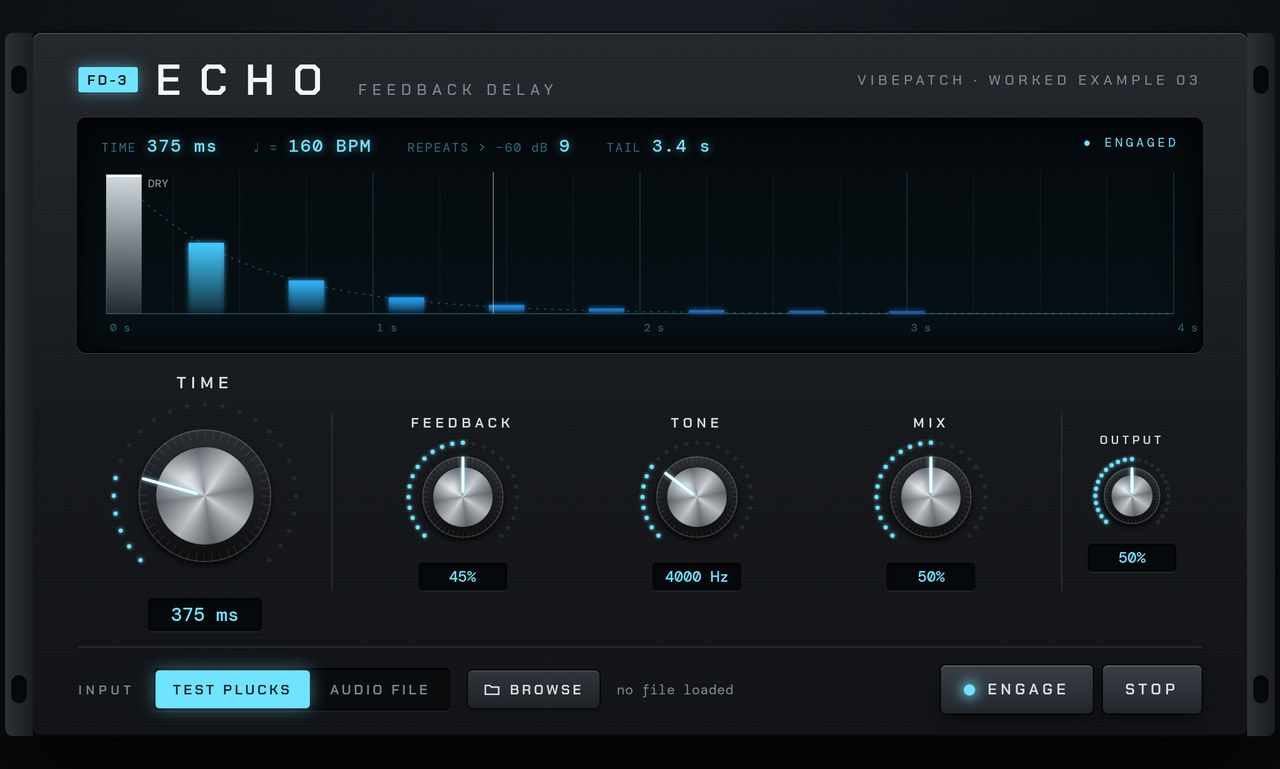The image size is (1280, 769).
Task: Click the Engage button
Action: coord(1017,690)
